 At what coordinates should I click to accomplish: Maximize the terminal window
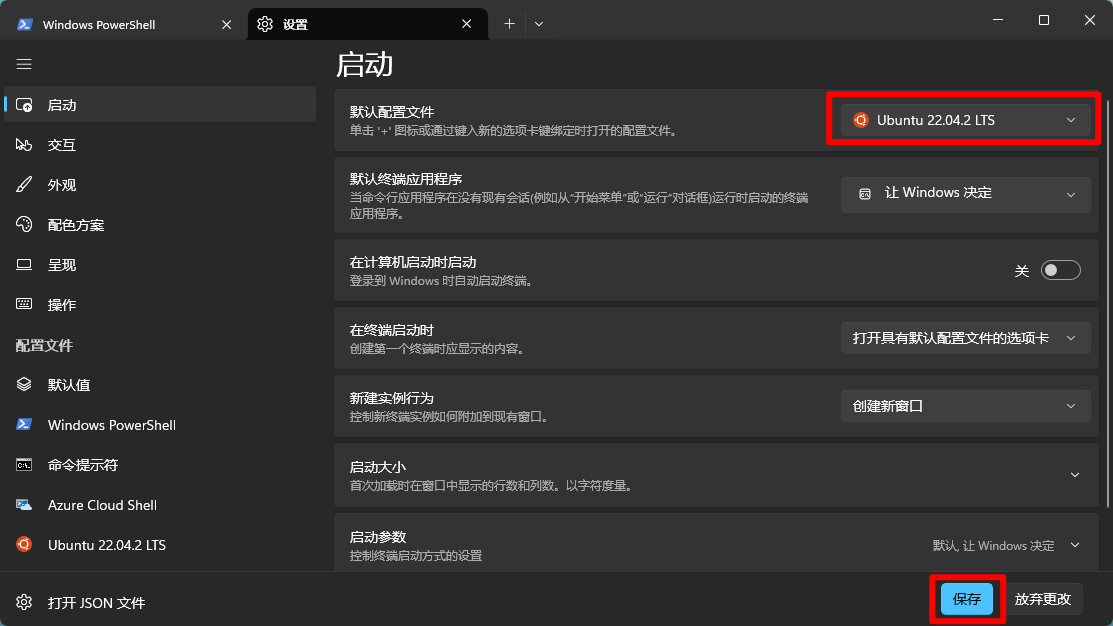[1043, 20]
